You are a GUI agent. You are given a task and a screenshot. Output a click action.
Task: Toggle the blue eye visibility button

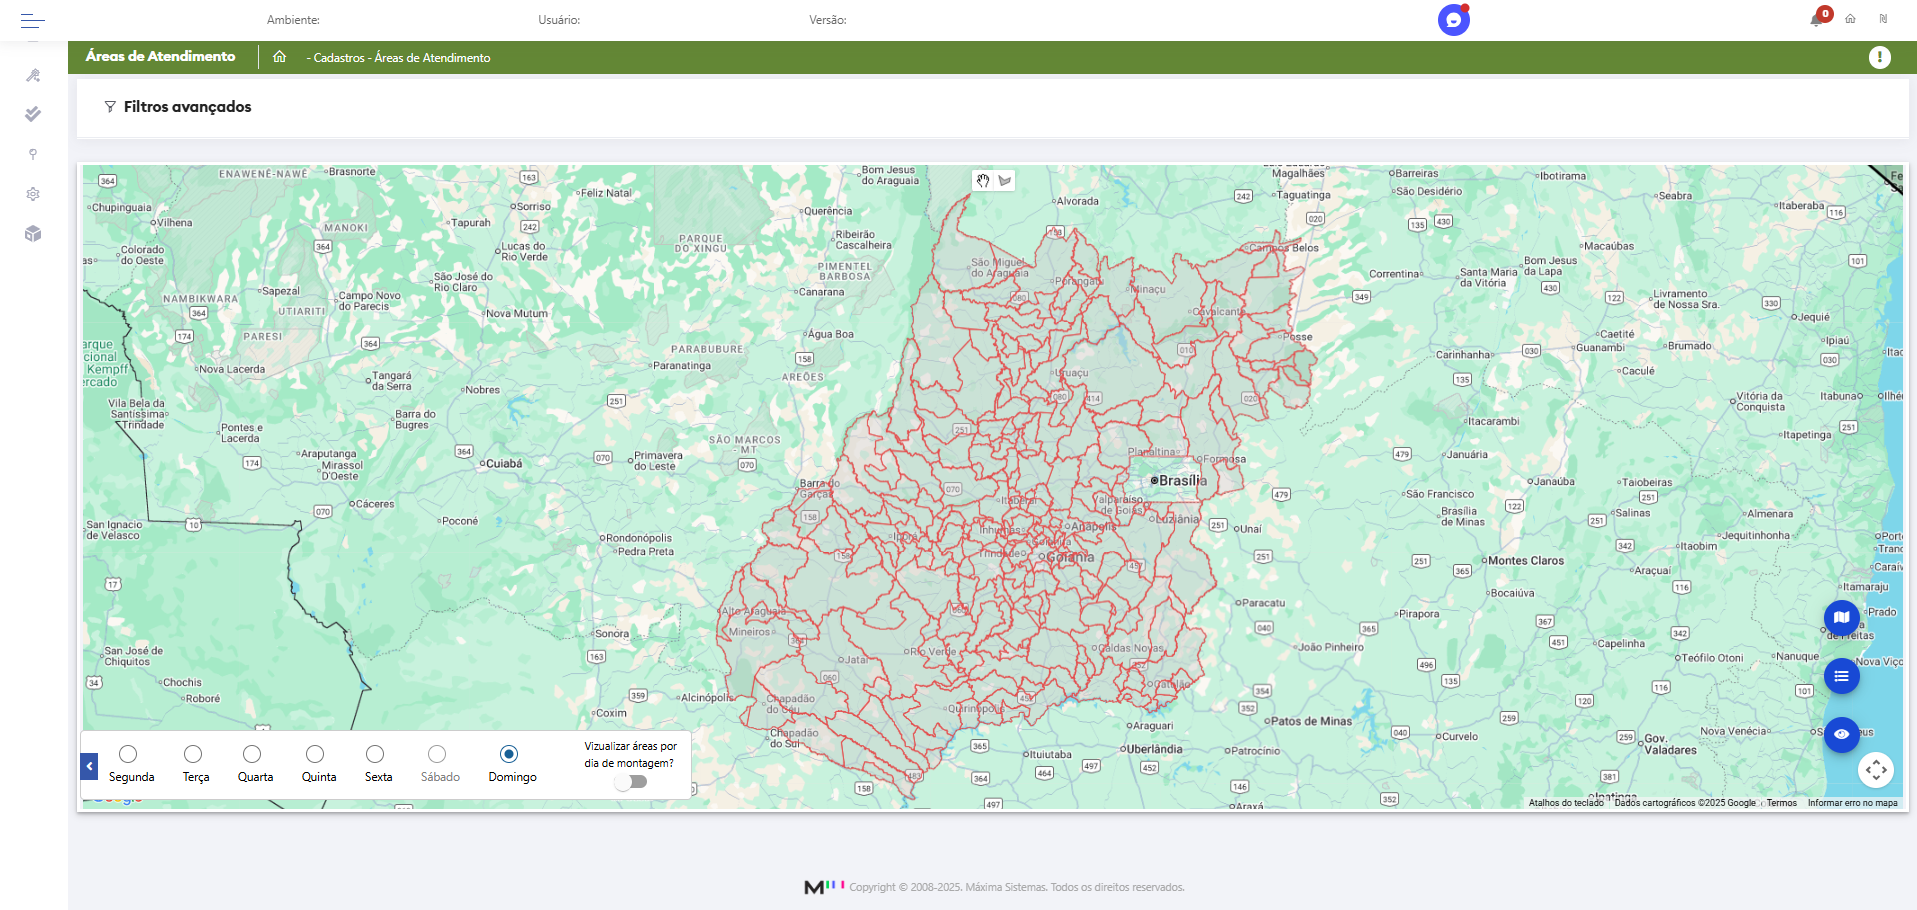tap(1842, 734)
